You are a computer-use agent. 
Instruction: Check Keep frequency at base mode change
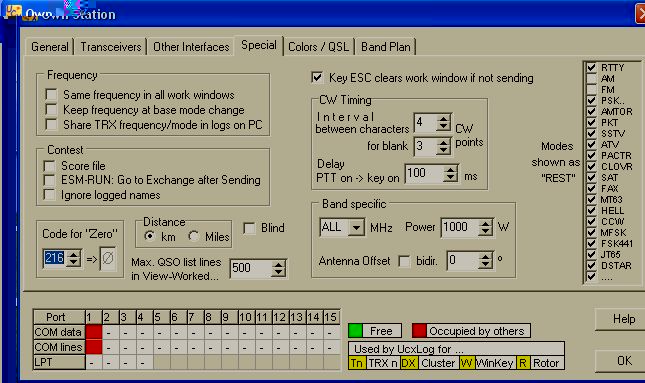pos(51,109)
